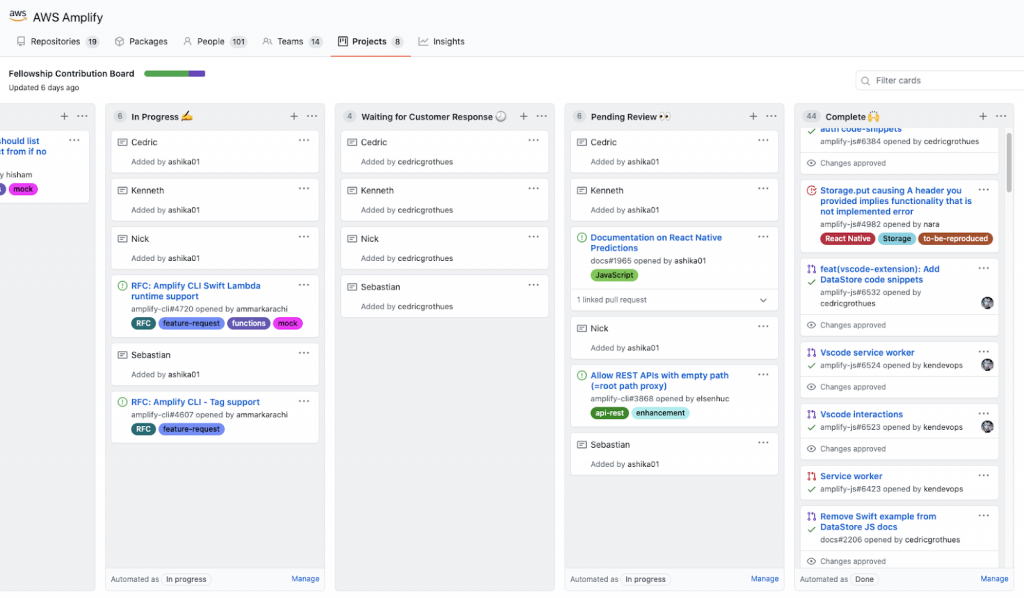Click feature-request label on Tag support card
Image resolution: width=1024 pixels, height=598 pixels.
pyautogui.click(x=191, y=430)
